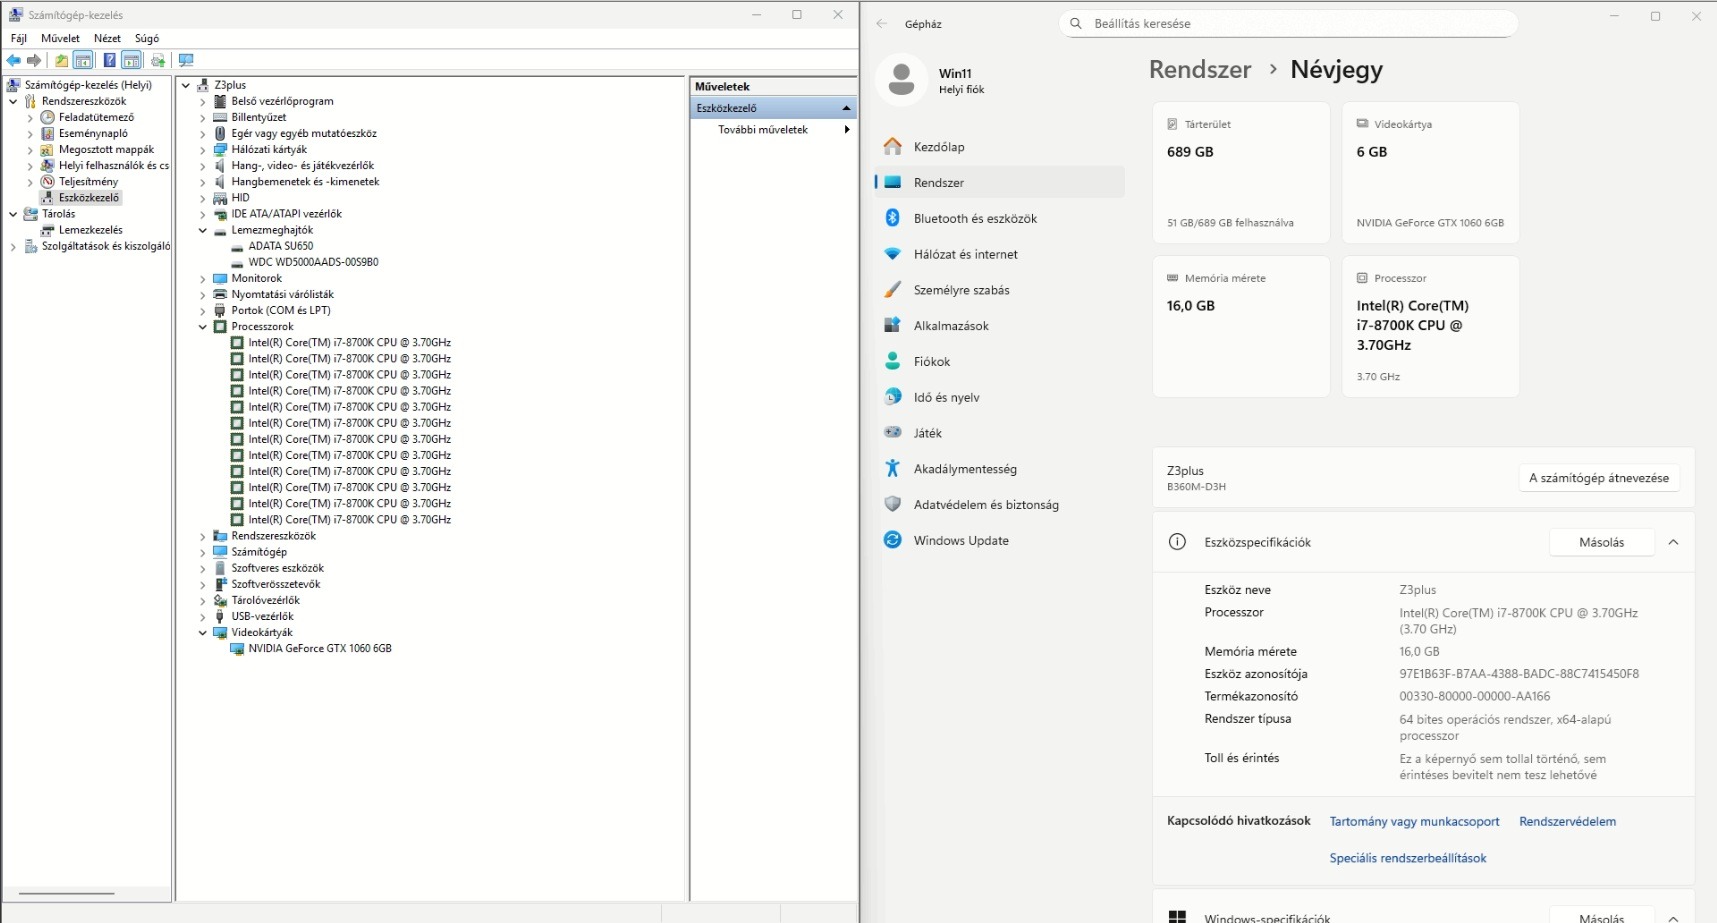Click Másolás next to Eszközspecifikációk
Screen dimensions: 1717x923
(x=1602, y=542)
